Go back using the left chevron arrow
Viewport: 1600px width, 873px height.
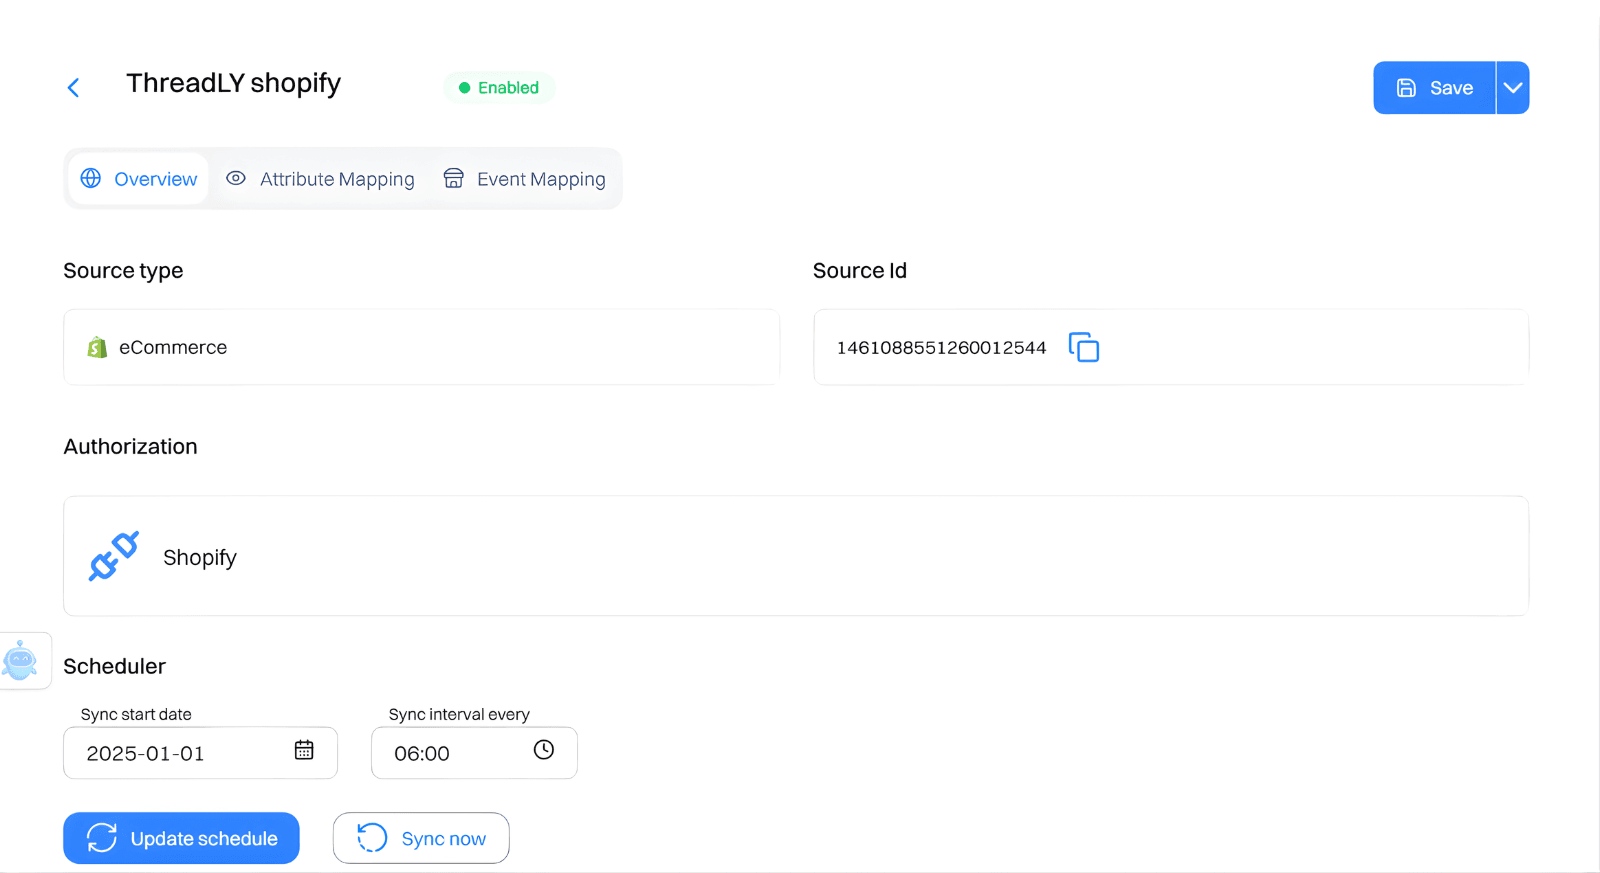point(73,88)
